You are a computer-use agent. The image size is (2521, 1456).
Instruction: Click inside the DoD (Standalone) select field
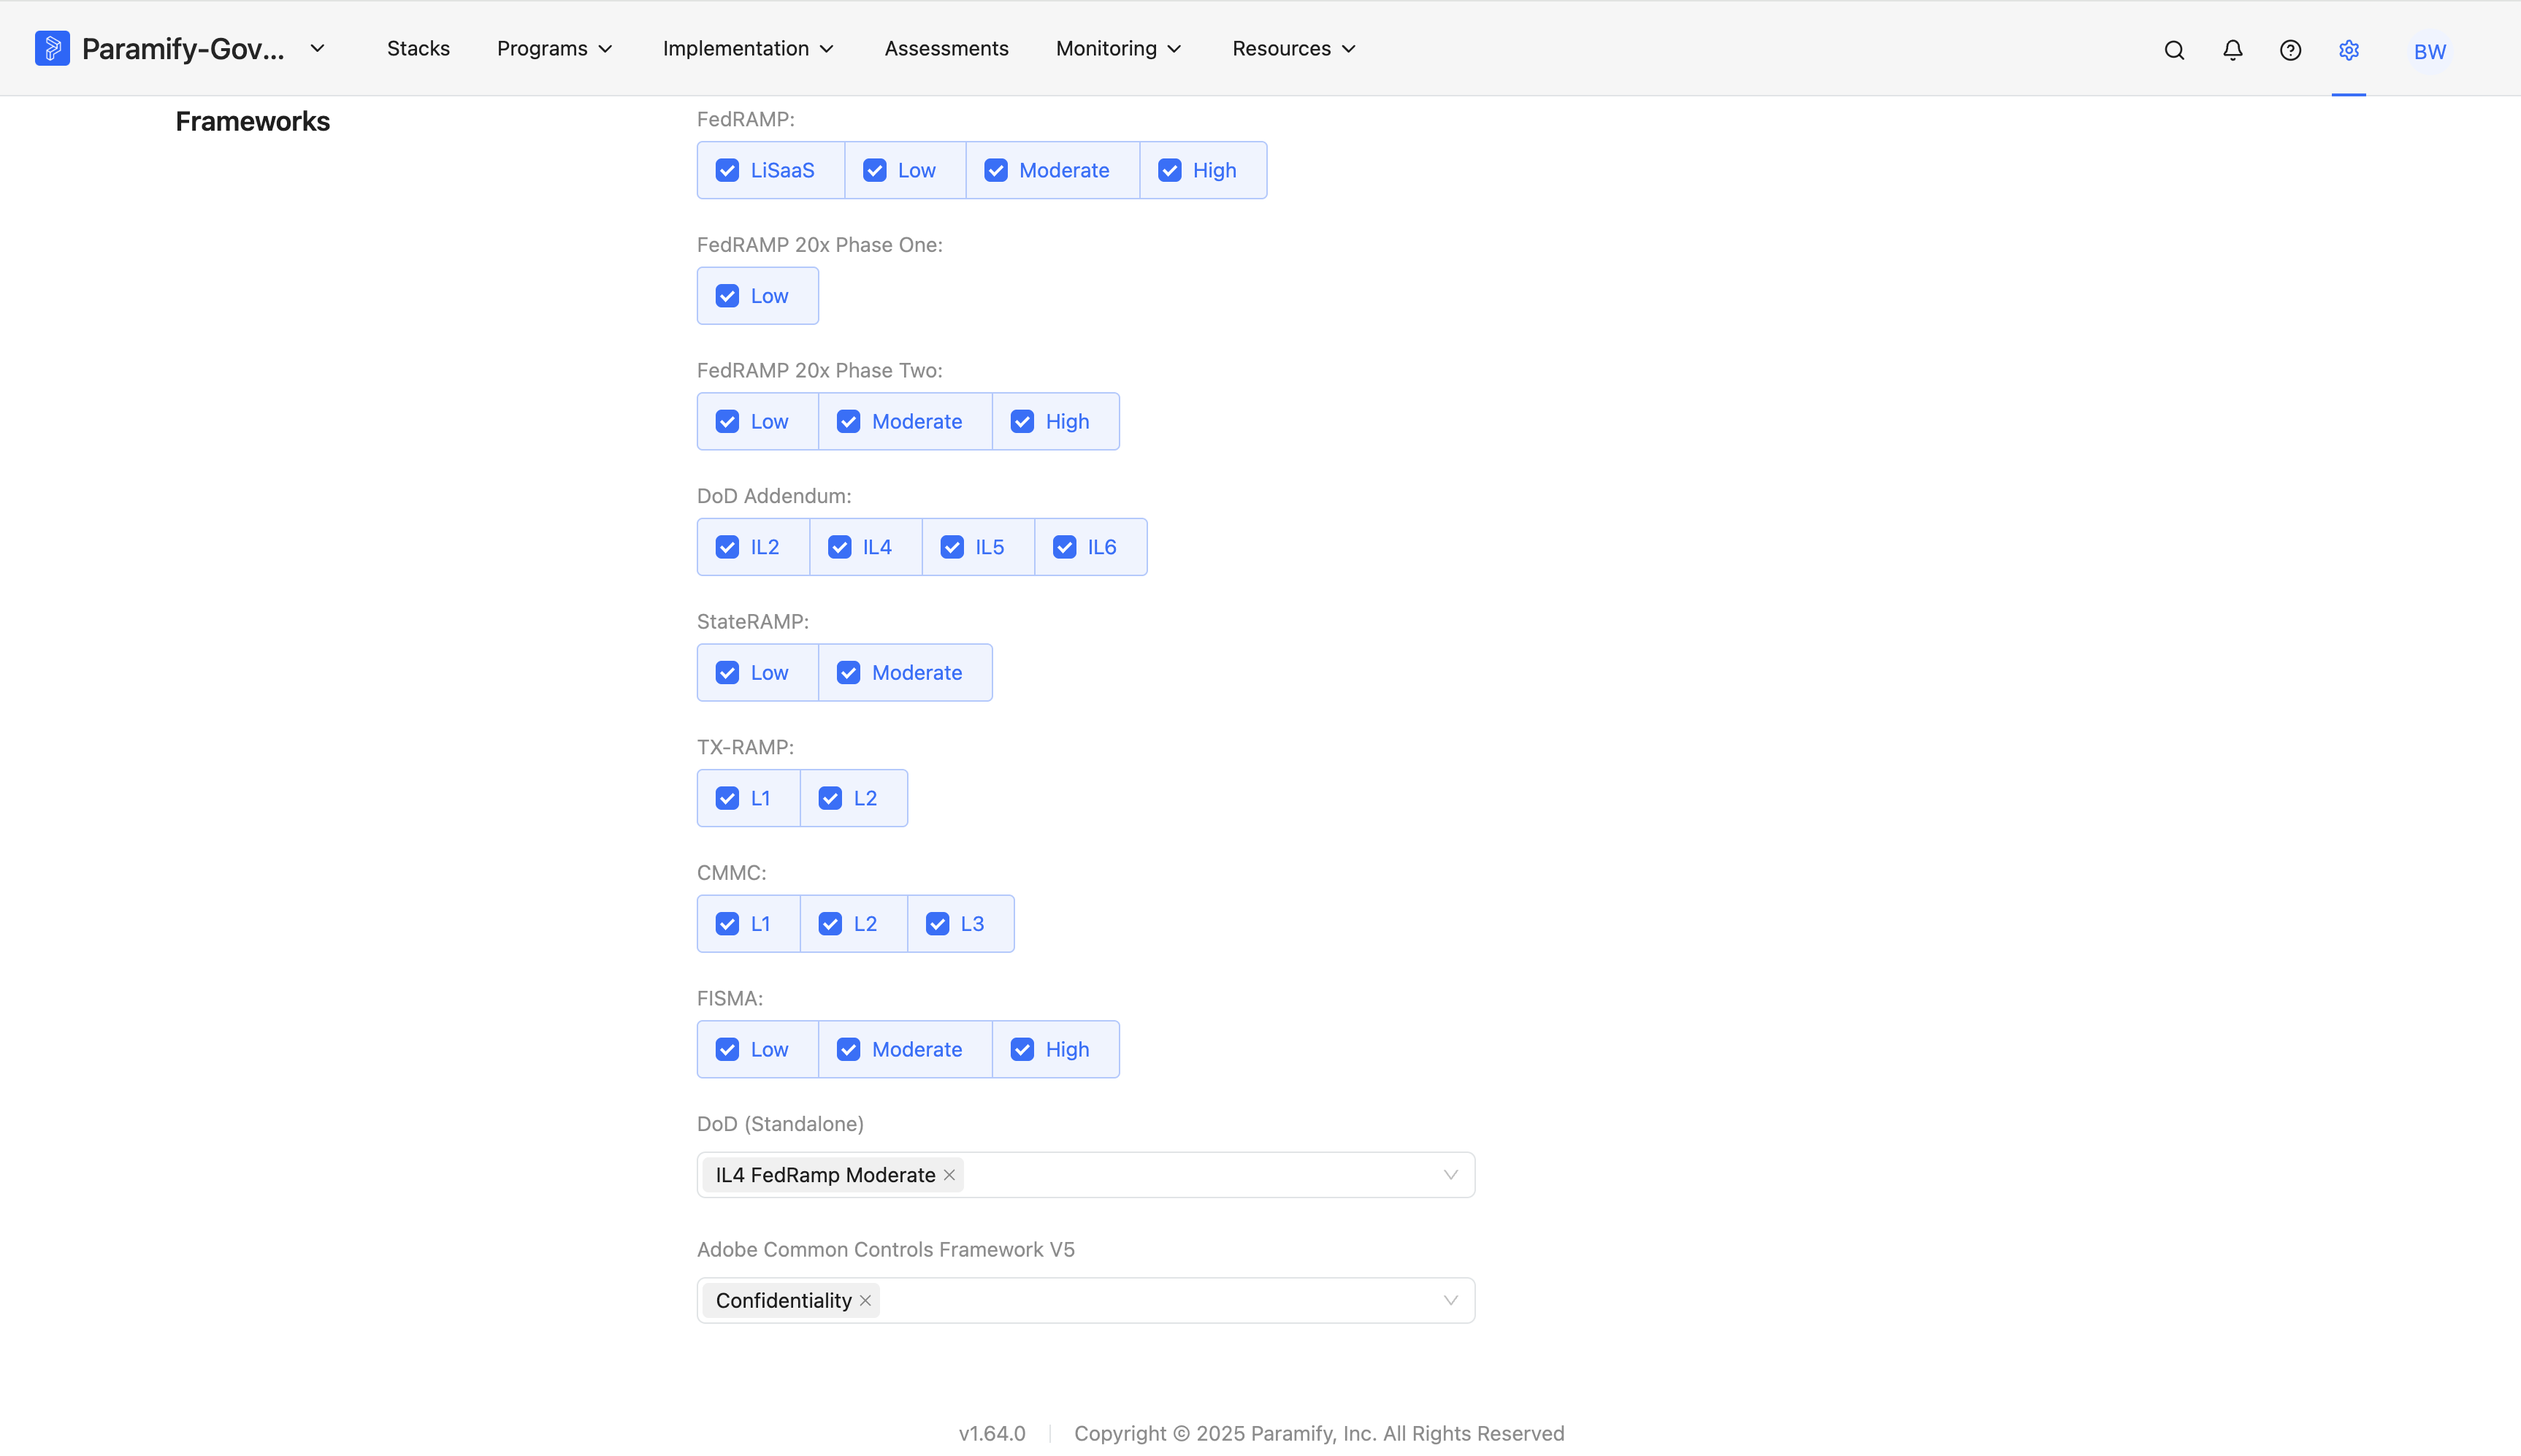1086,1175
